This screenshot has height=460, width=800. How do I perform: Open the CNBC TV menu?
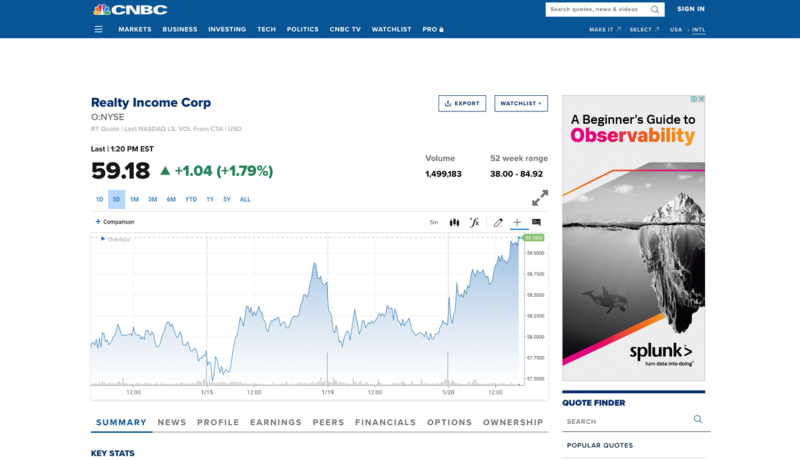coord(345,30)
